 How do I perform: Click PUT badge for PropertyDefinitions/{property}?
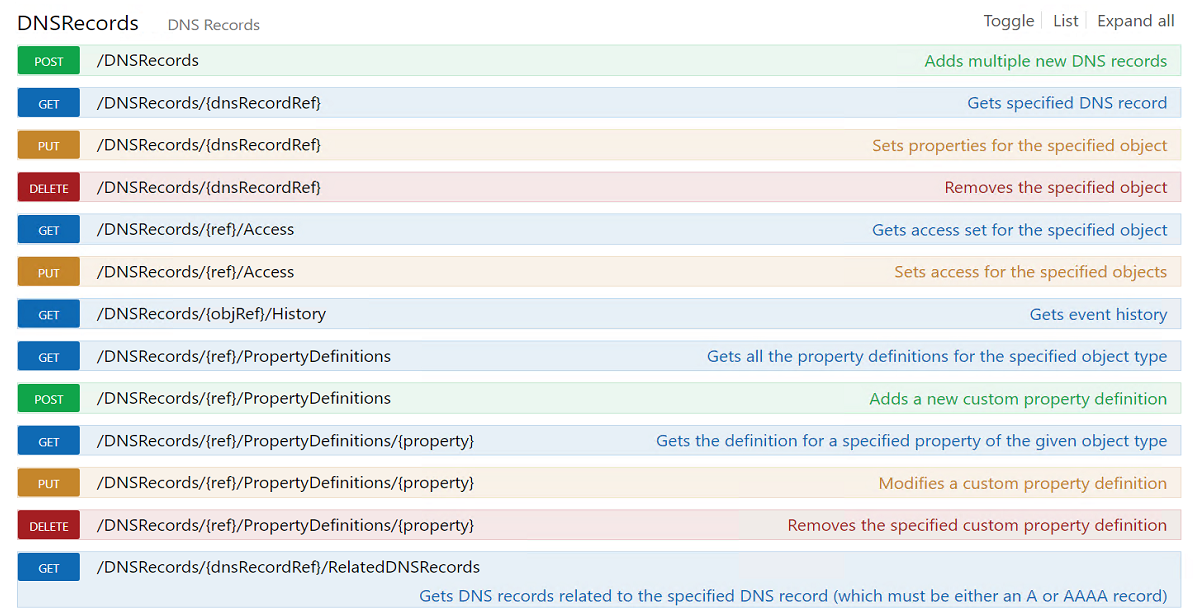tap(48, 484)
